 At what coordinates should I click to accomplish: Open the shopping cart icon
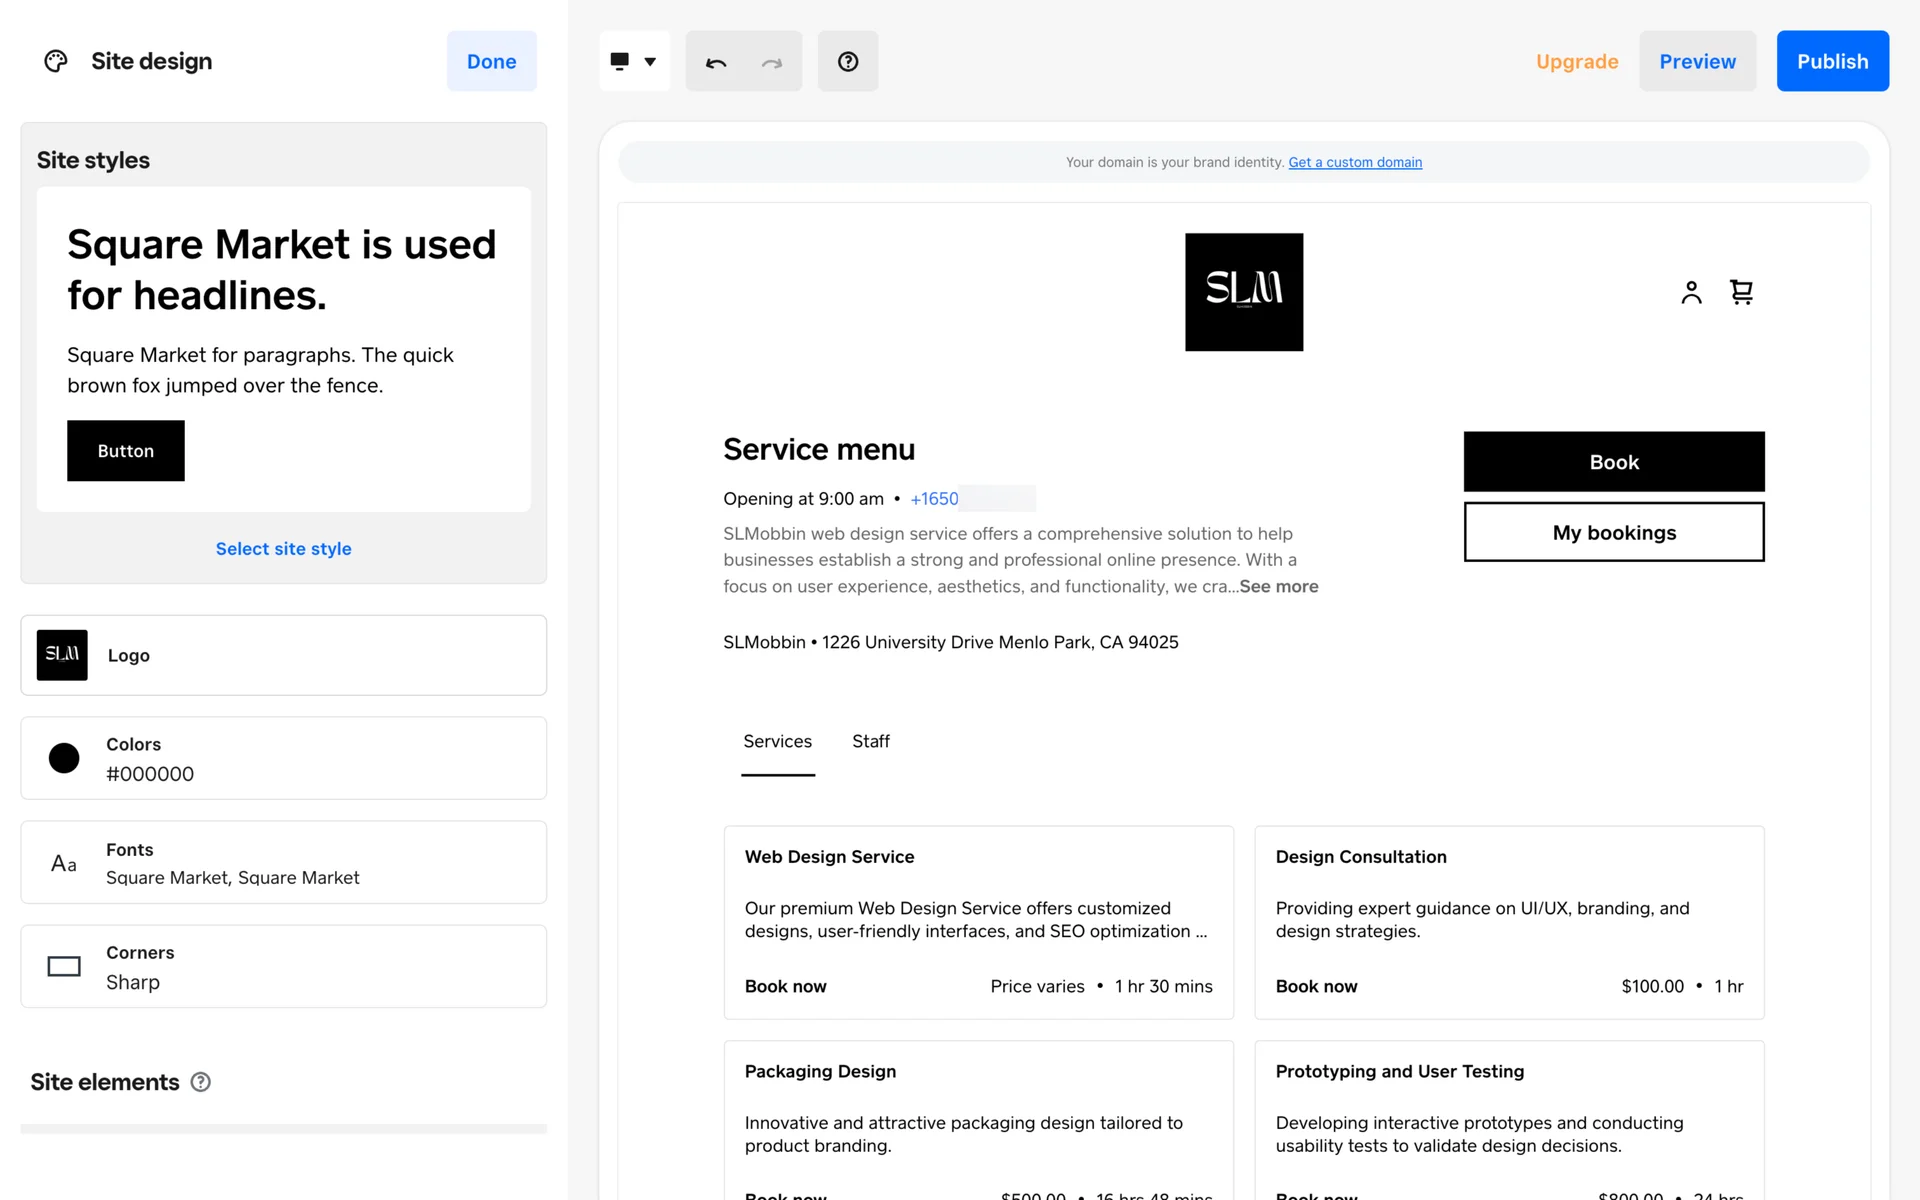[x=1741, y=292]
